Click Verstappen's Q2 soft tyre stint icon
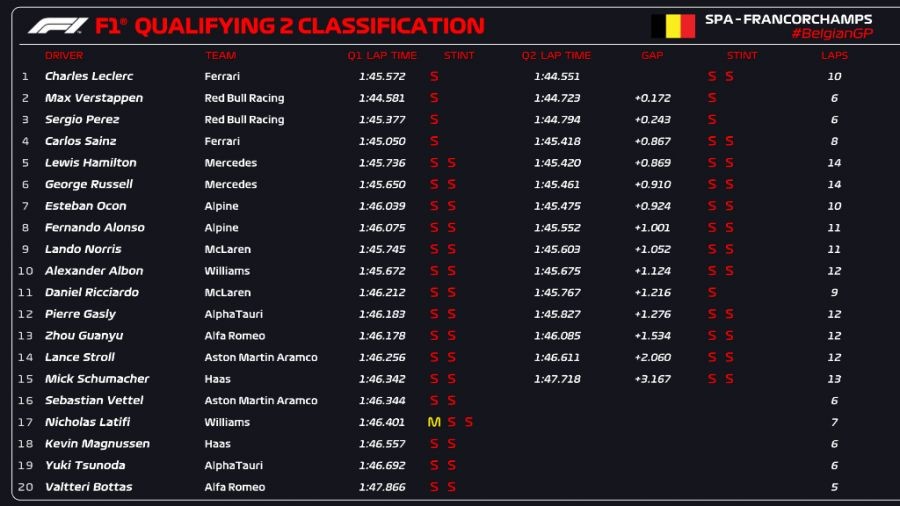 pyautogui.click(x=712, y=98)
